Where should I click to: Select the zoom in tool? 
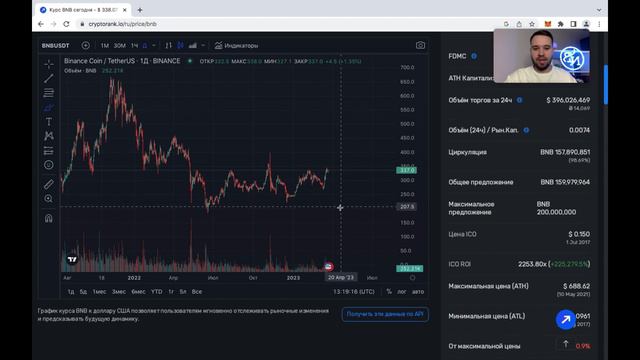[49, 199]
